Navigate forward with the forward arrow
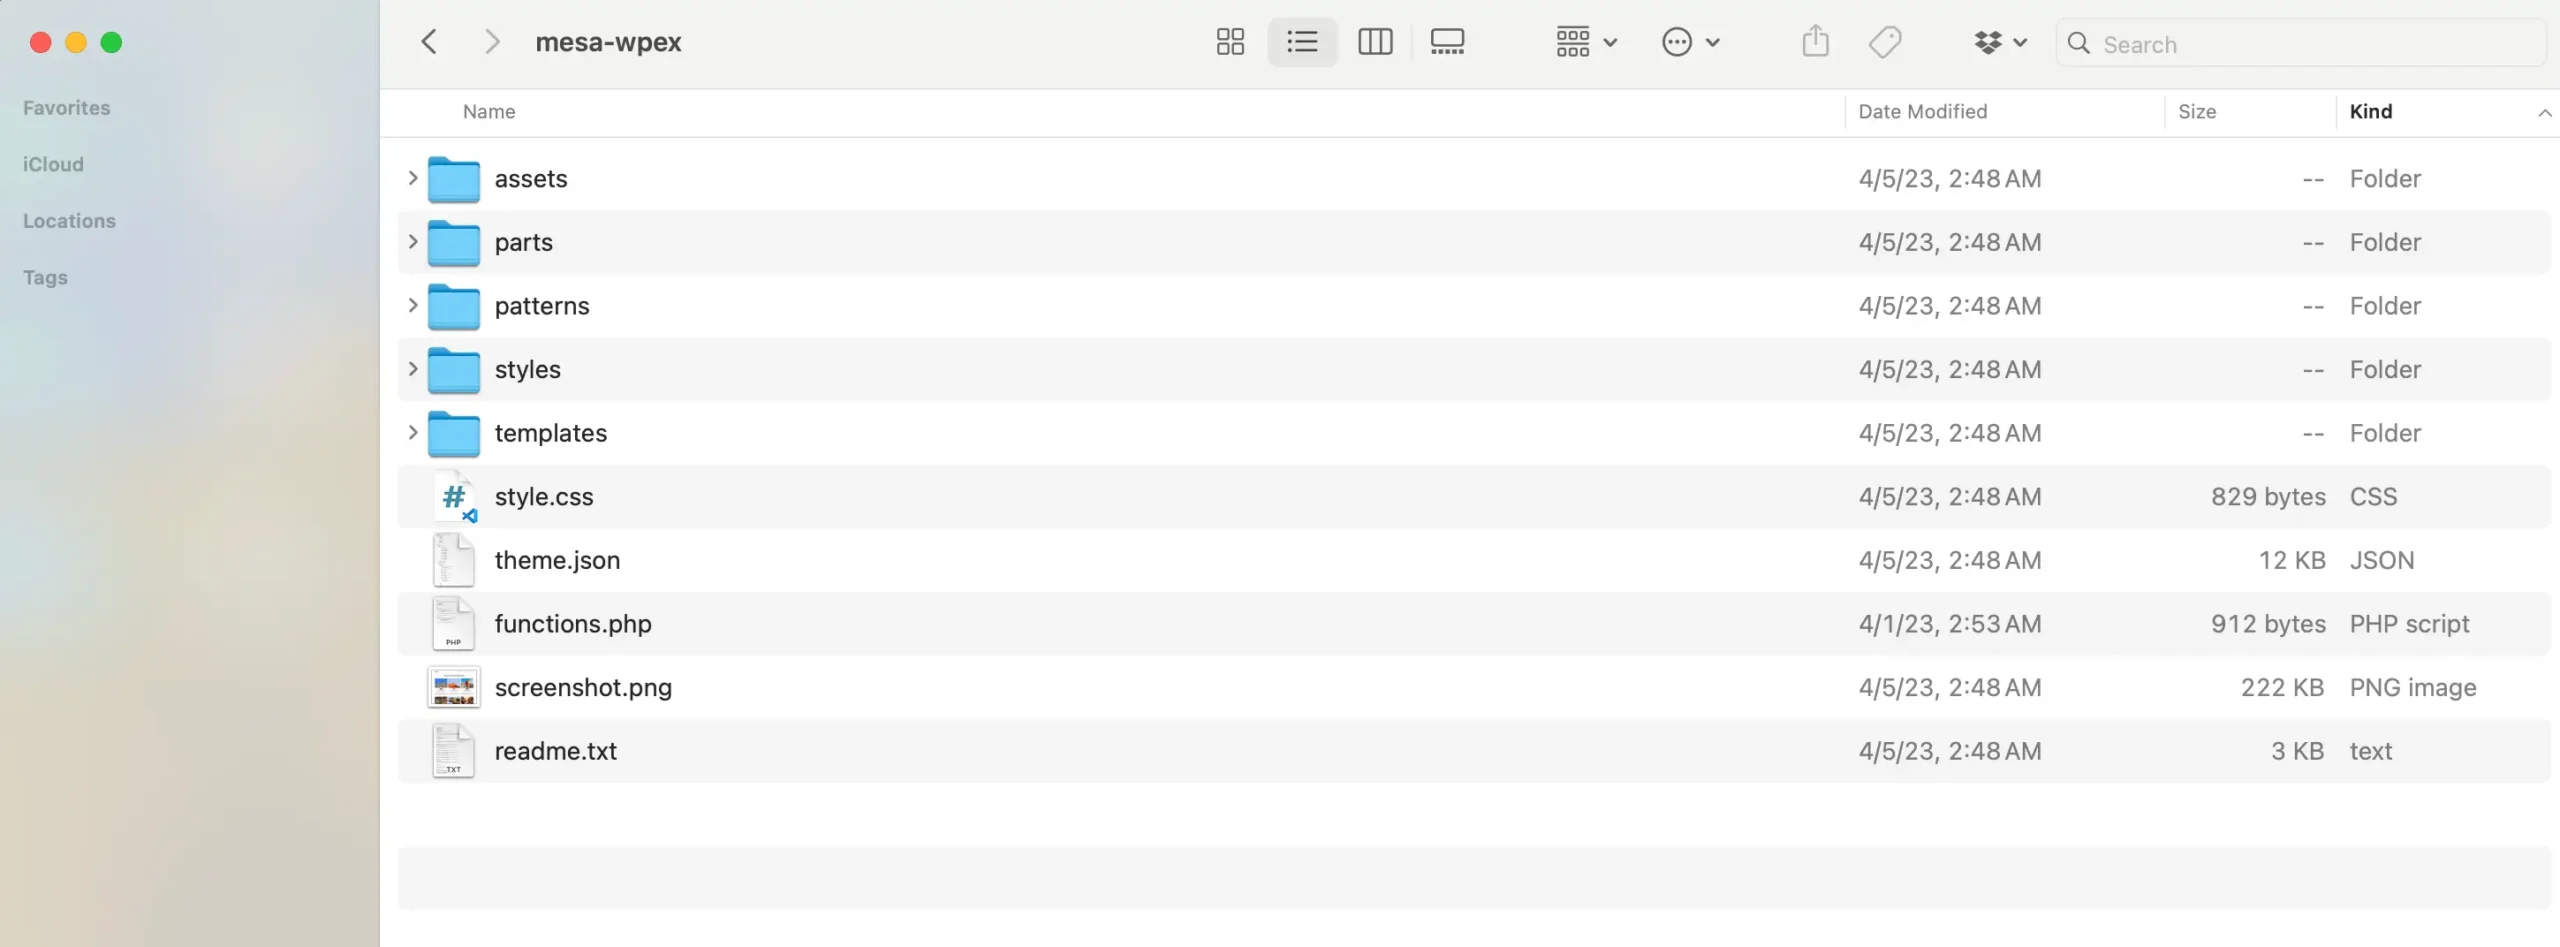 492,41
